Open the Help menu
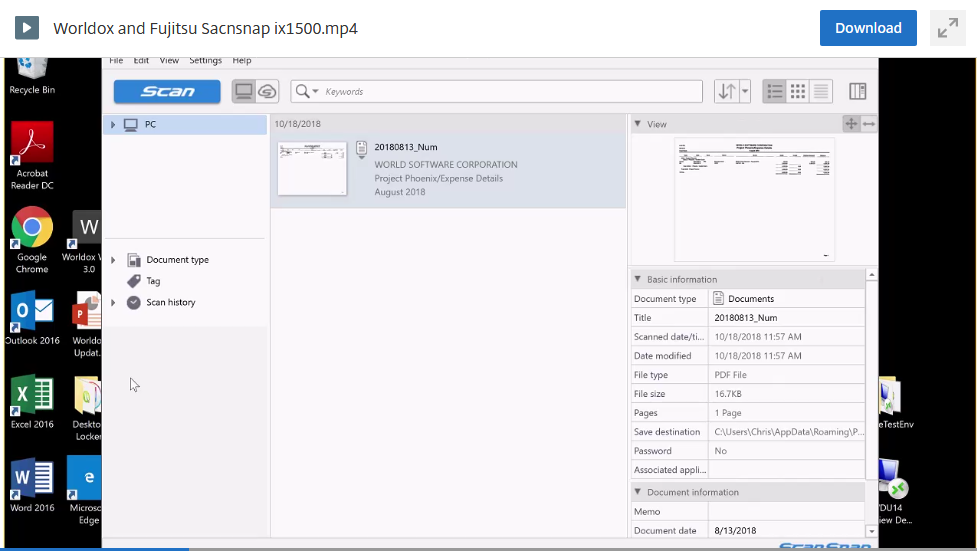The width and height of the screenshot is (977, 551). click(x=242, y=60)
